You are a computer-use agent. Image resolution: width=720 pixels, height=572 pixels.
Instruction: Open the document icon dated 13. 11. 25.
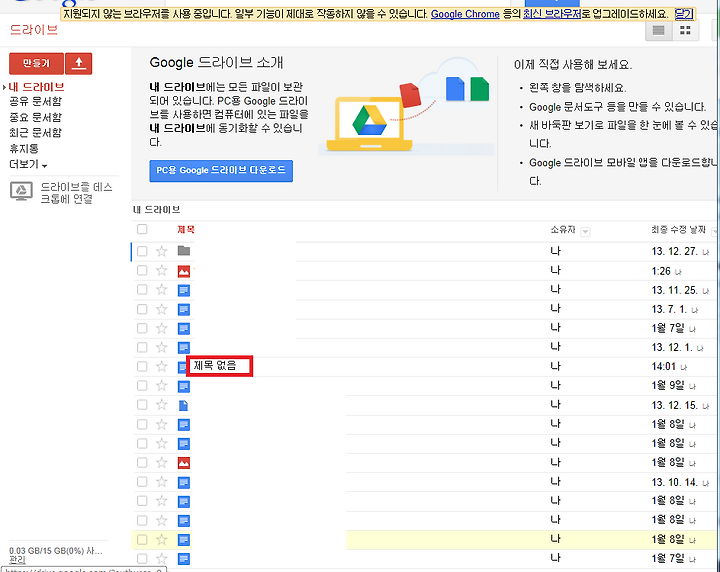184,290
